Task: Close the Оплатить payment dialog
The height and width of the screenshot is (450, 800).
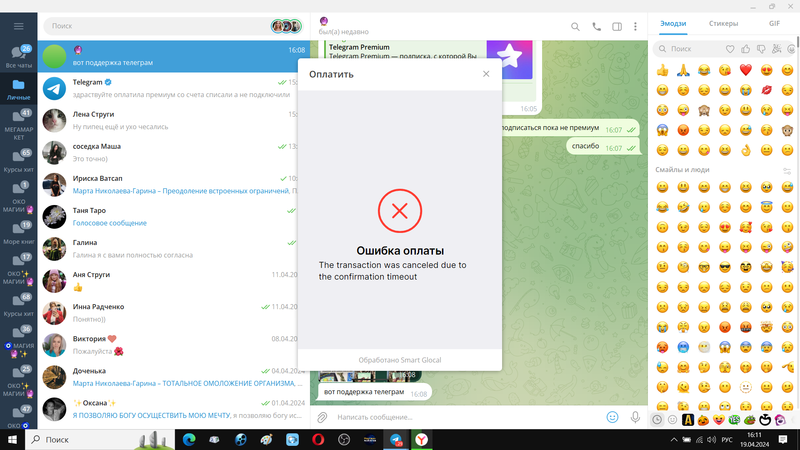Action: tap(486, 74)
